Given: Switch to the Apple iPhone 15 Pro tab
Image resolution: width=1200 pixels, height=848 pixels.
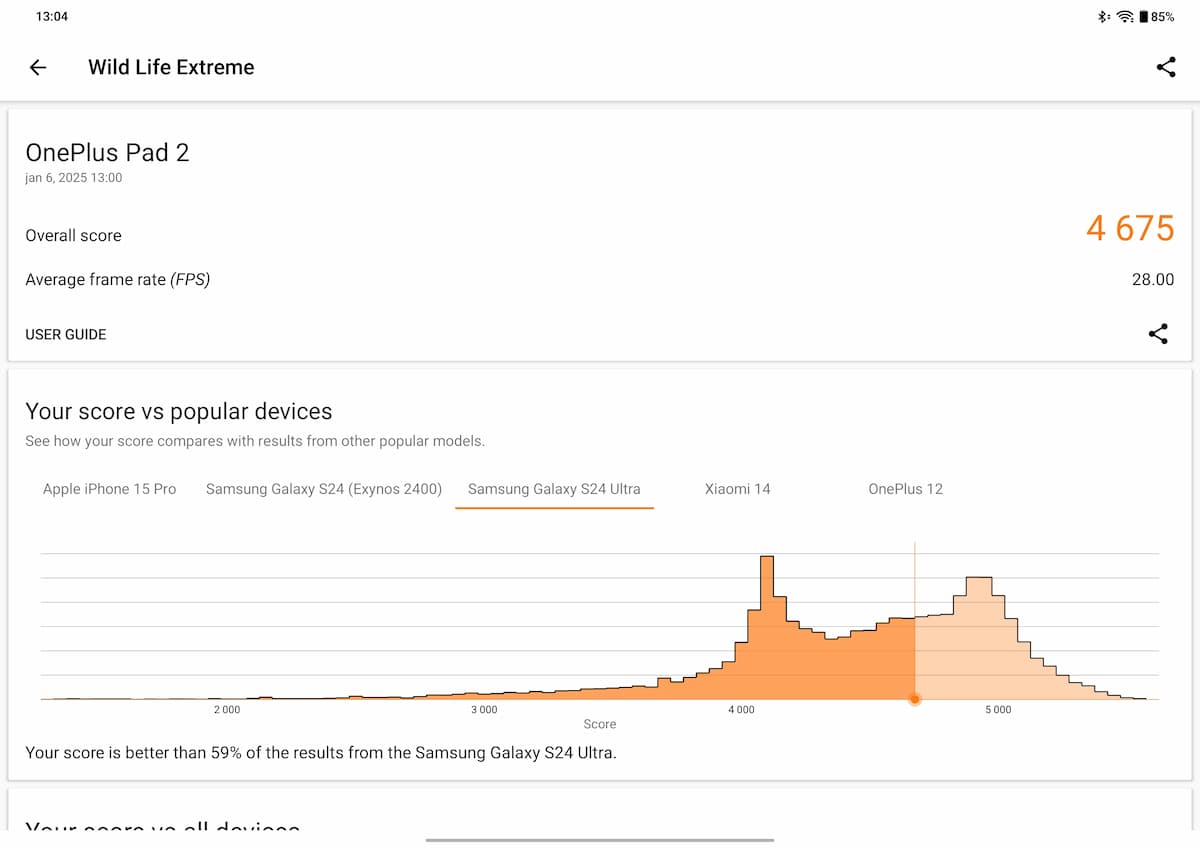Looking at the screenshot, I should tap(109, 489).
